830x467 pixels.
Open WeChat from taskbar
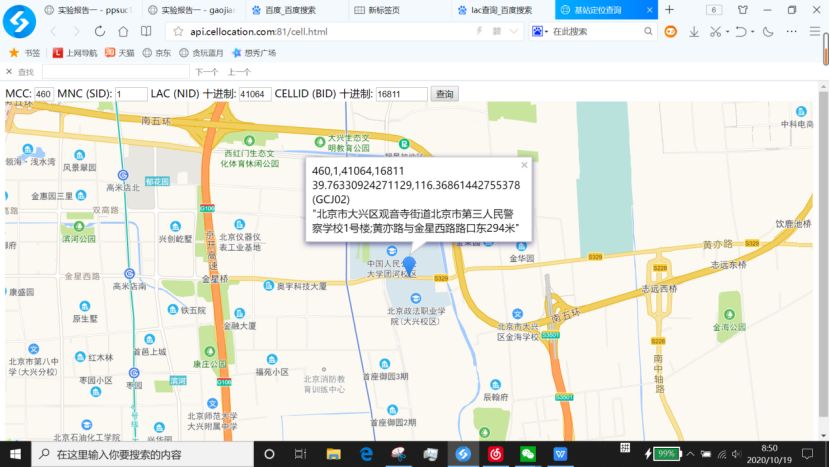point(528,454)
